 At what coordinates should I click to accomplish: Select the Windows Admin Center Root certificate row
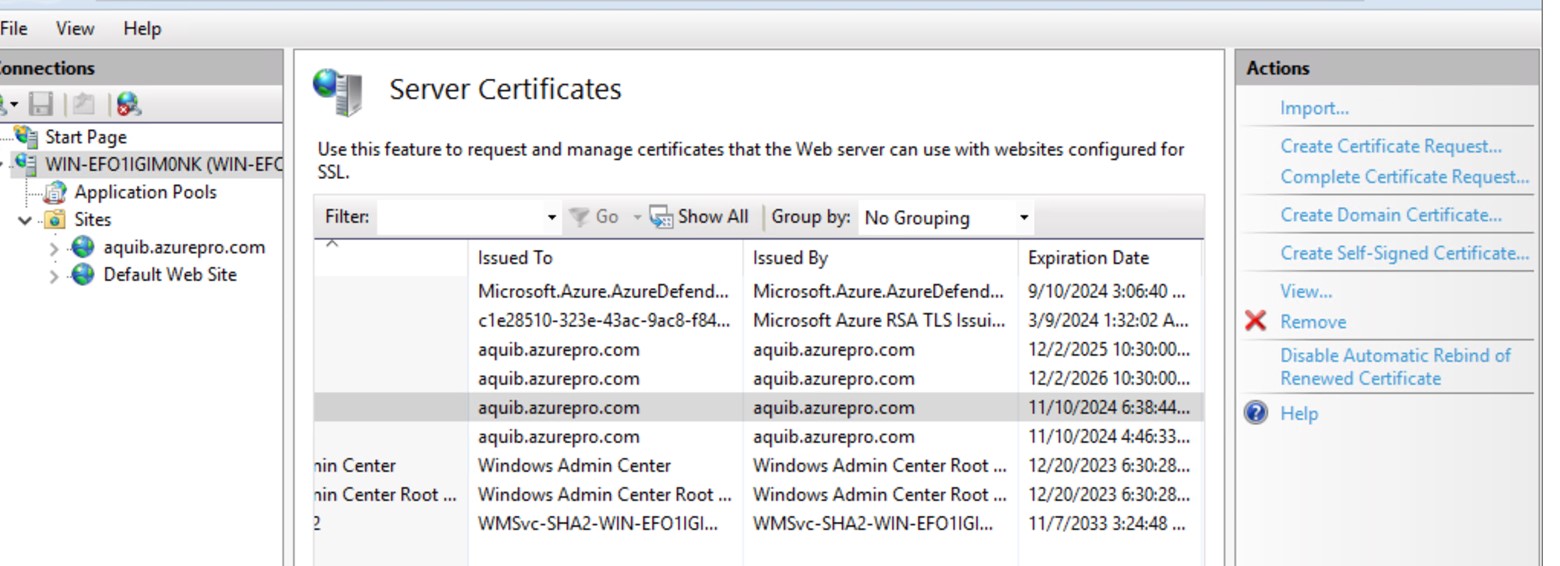click(759, 494)
